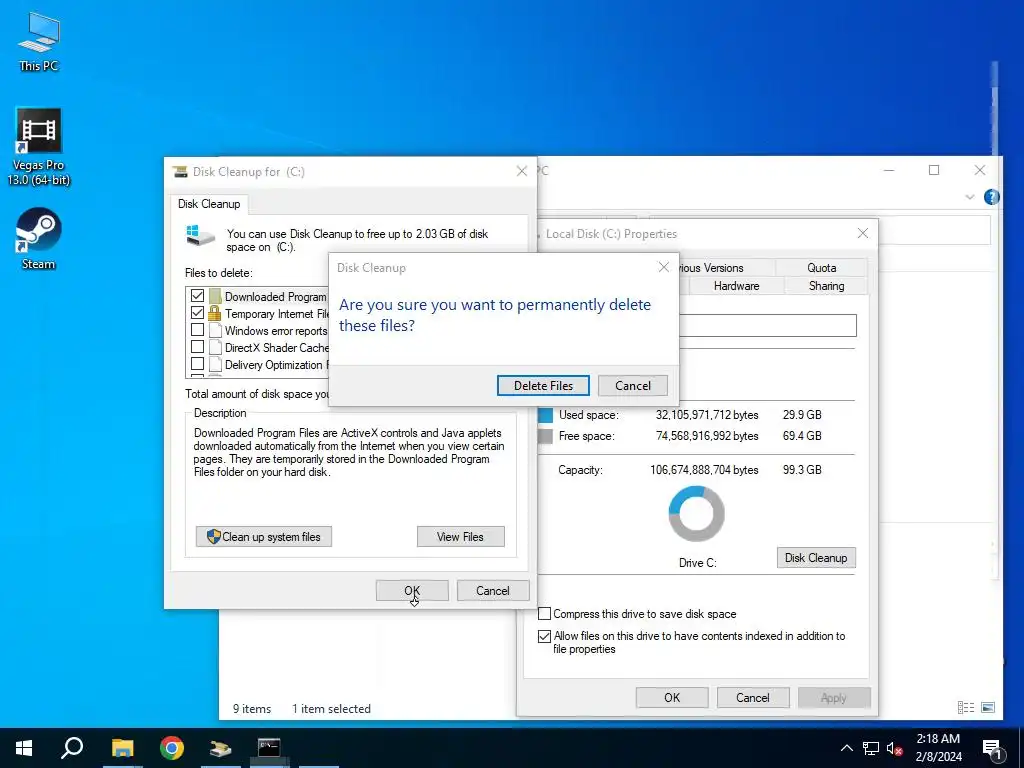
Task: Open the taskbar clock and date
Action: pyautogui.click(x=938, y=748)
